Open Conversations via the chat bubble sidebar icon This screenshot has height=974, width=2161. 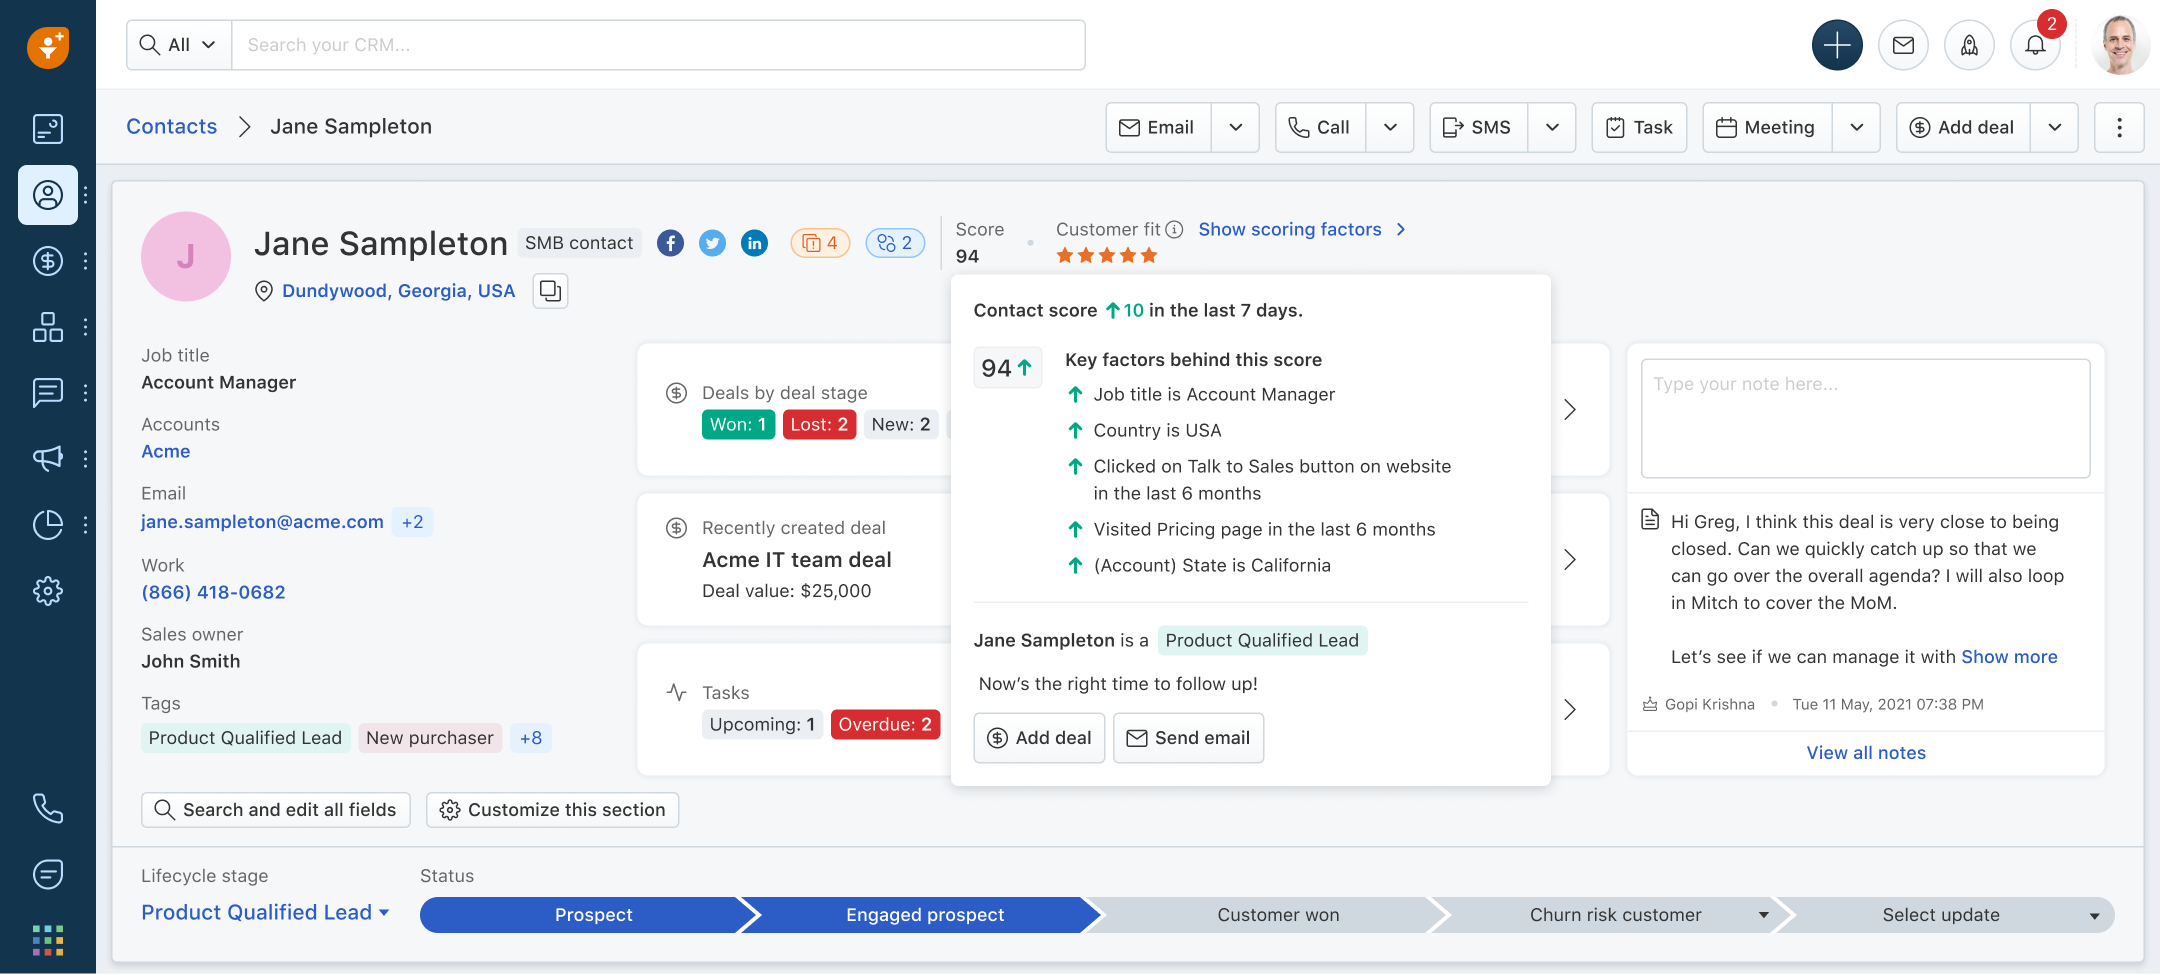pyautogui.click(x=47, y=392)
